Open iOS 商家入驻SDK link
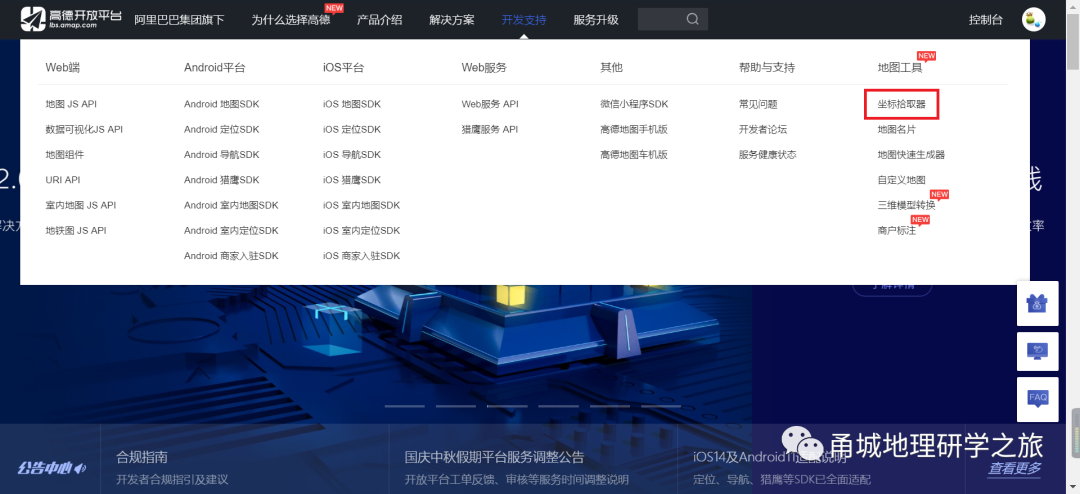The image size is (1080, 494). (x=362, y=256)
